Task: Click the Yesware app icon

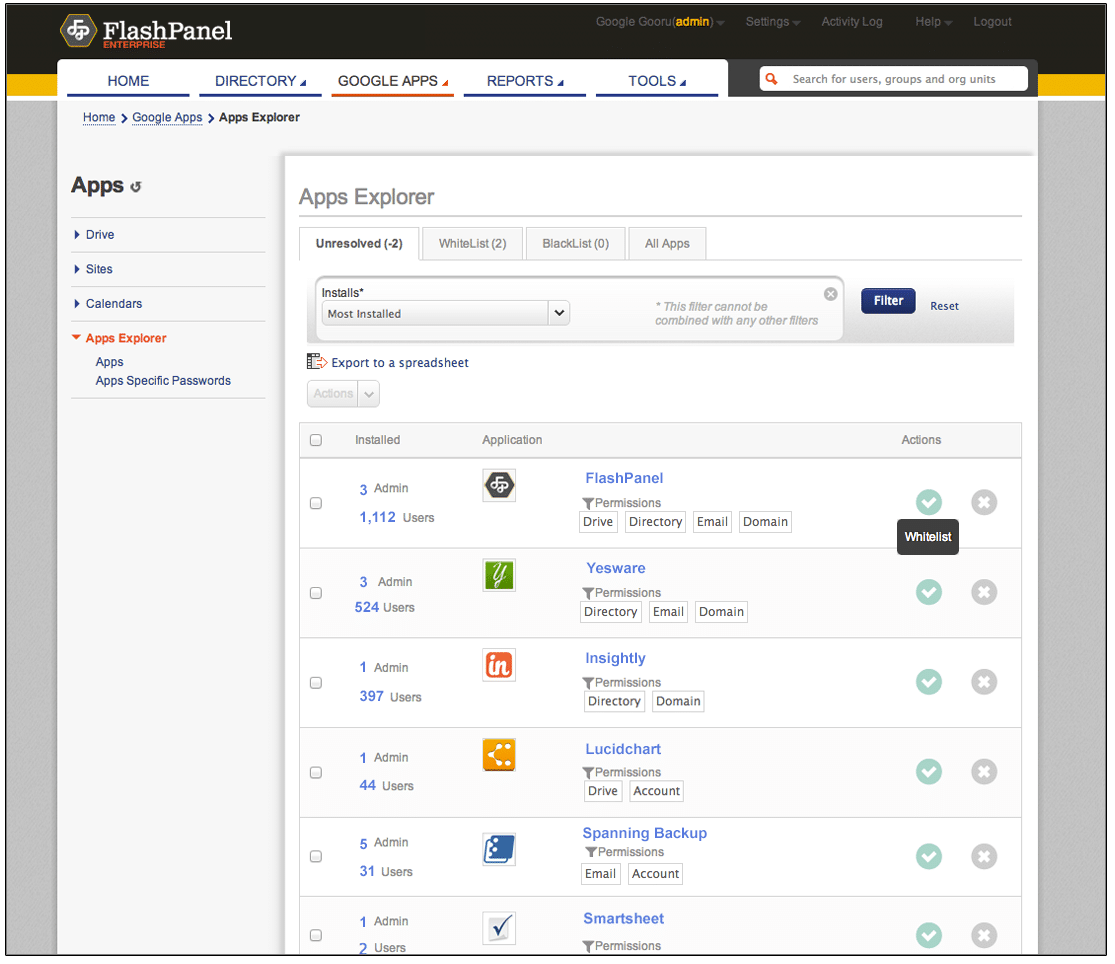Action: click(499, 575)
